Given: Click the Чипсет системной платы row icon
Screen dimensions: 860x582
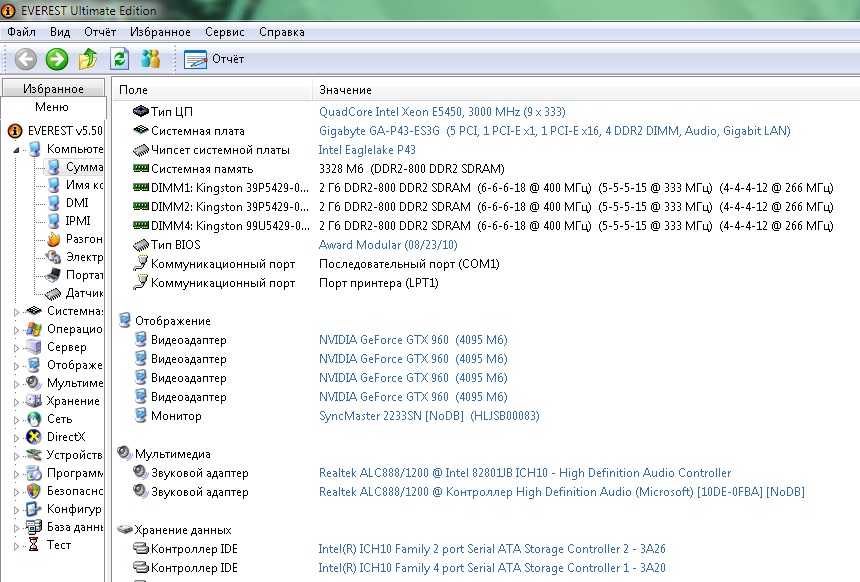Looking at the screenshot, I should 141,149.
